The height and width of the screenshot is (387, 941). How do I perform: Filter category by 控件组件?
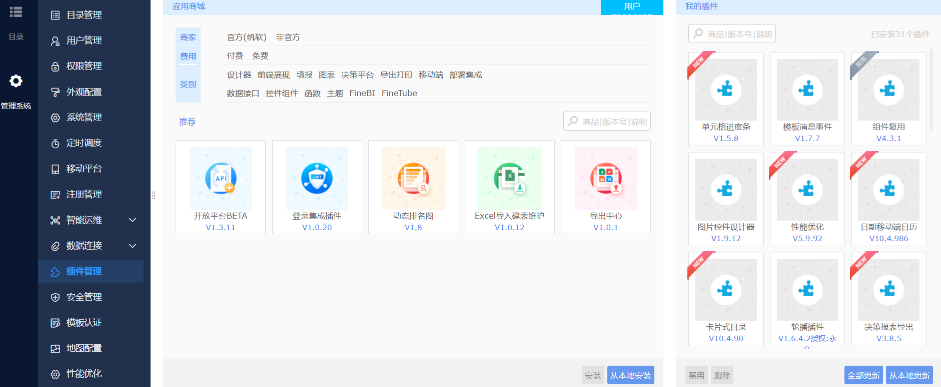tap(282, 93)
